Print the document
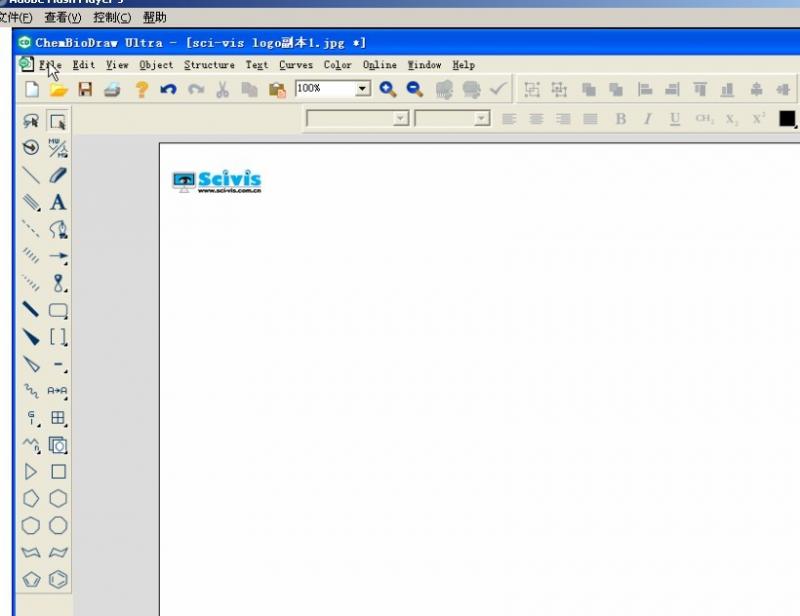 click(x=112, y=90)
